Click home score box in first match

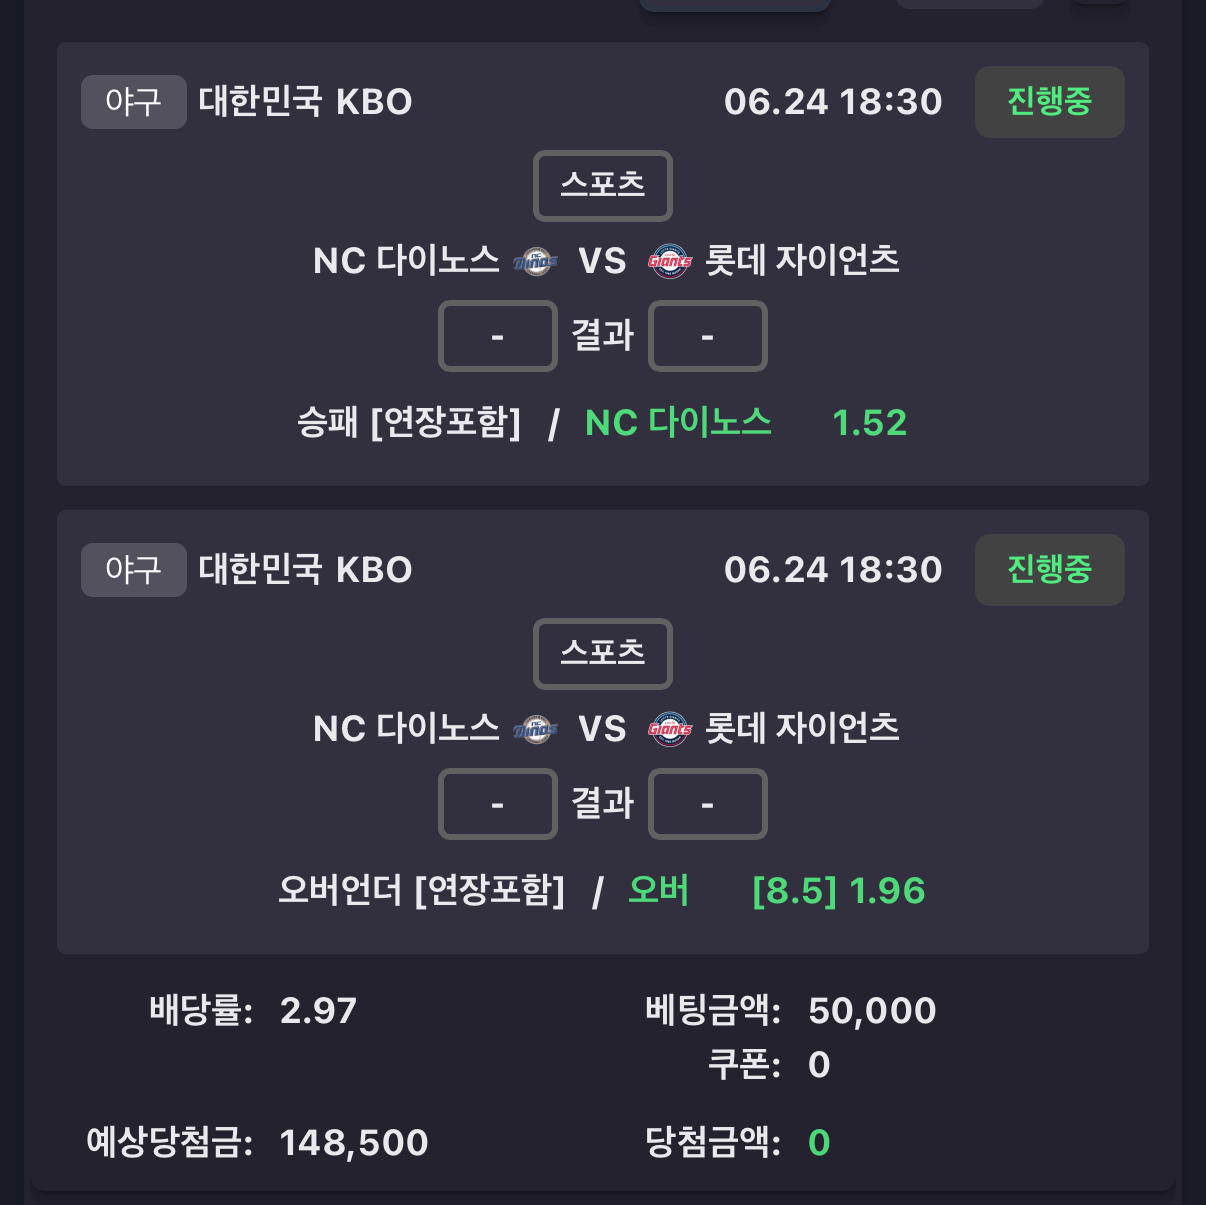pos(498,336)
